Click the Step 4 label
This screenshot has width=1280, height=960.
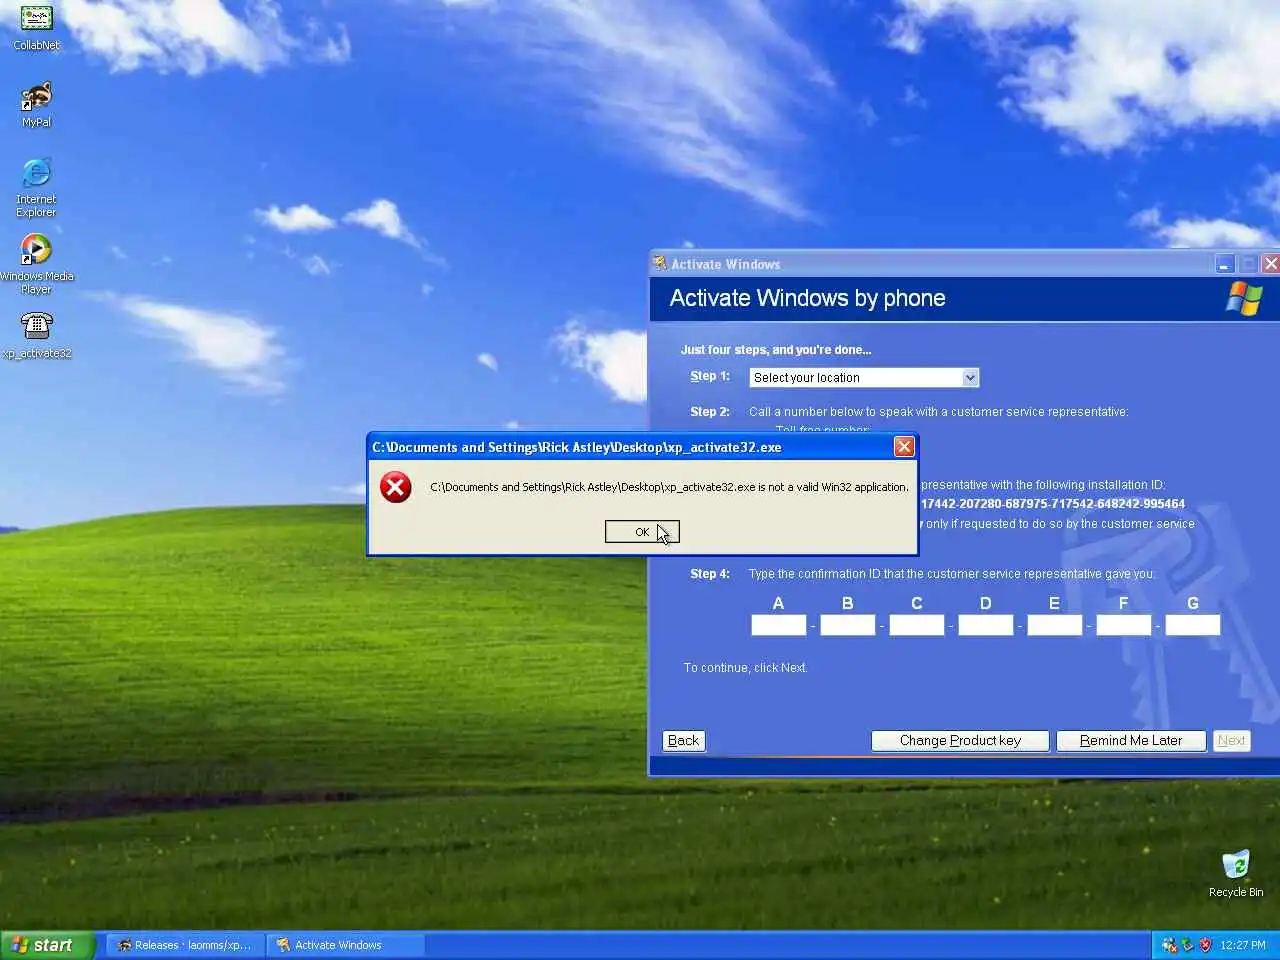pyautogui.click(x=710, y=574)
